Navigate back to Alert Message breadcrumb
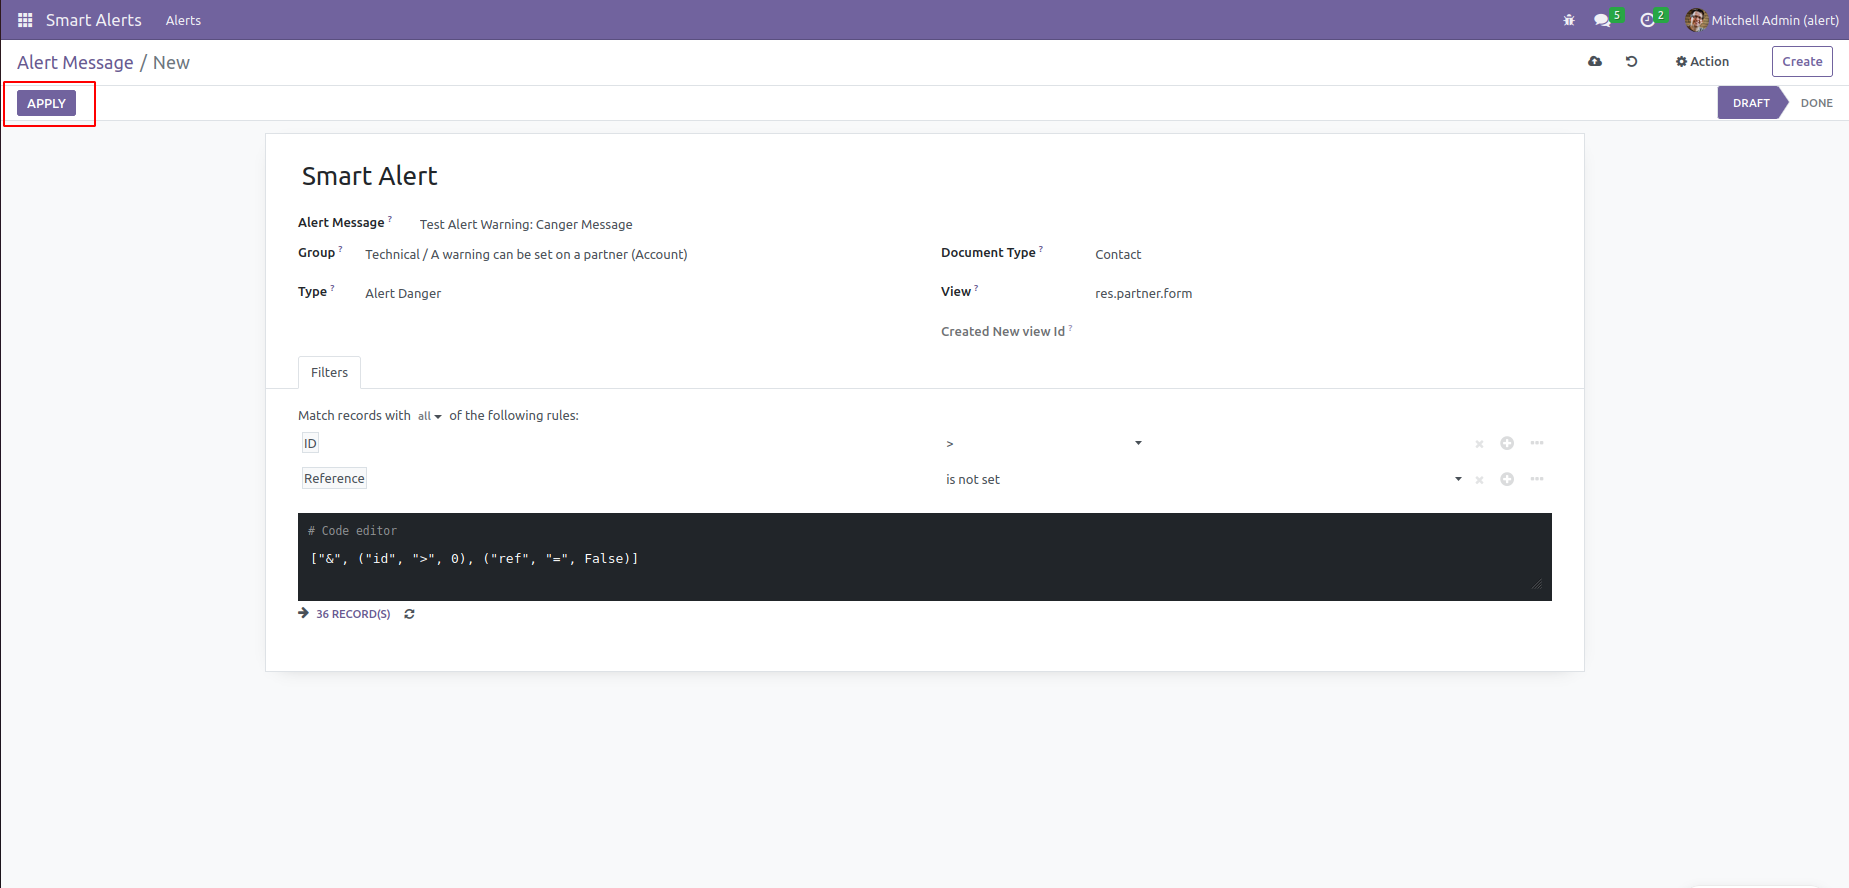 tap(75, 62)
